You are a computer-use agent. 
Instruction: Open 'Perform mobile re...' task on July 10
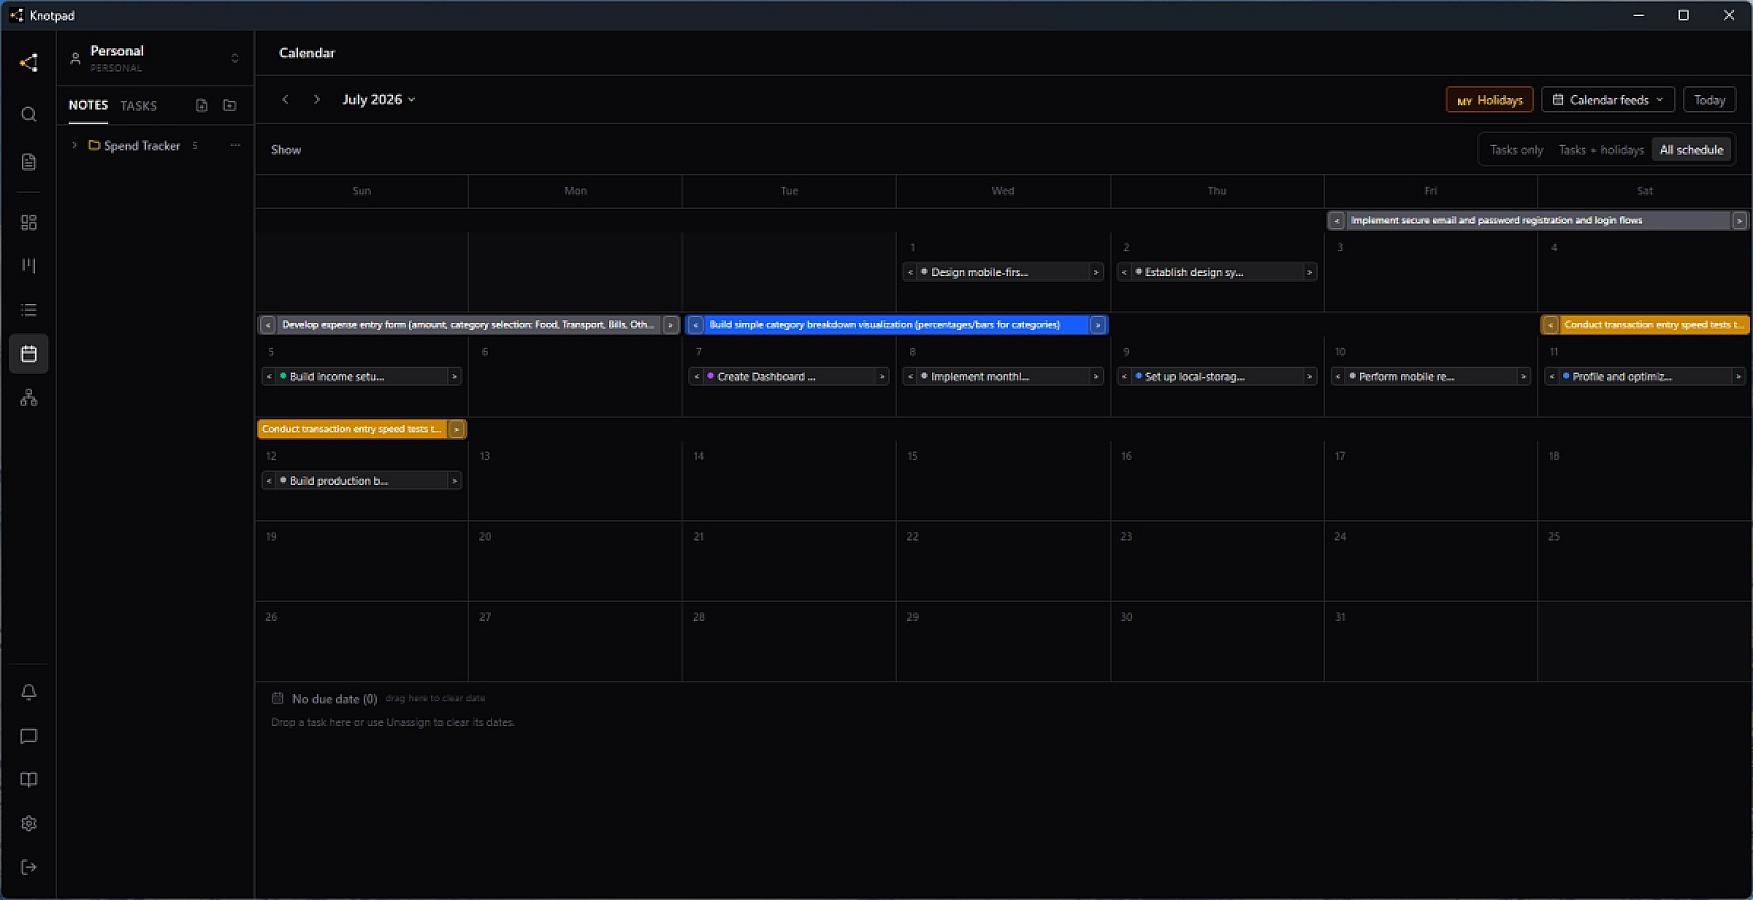(x=1431, y=377)
